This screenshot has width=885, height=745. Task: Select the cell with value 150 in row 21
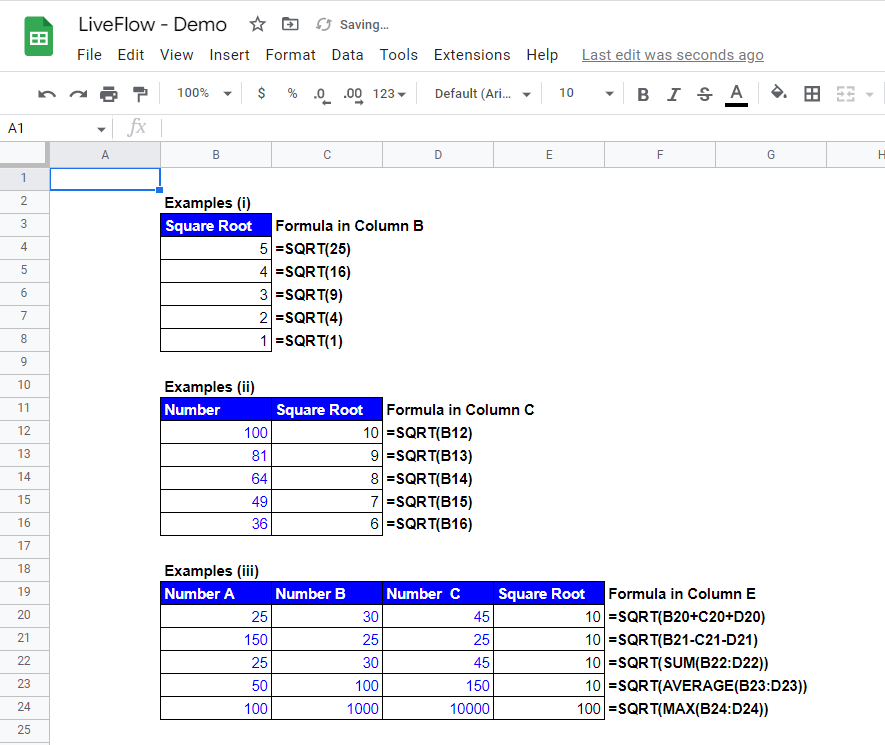216,639
